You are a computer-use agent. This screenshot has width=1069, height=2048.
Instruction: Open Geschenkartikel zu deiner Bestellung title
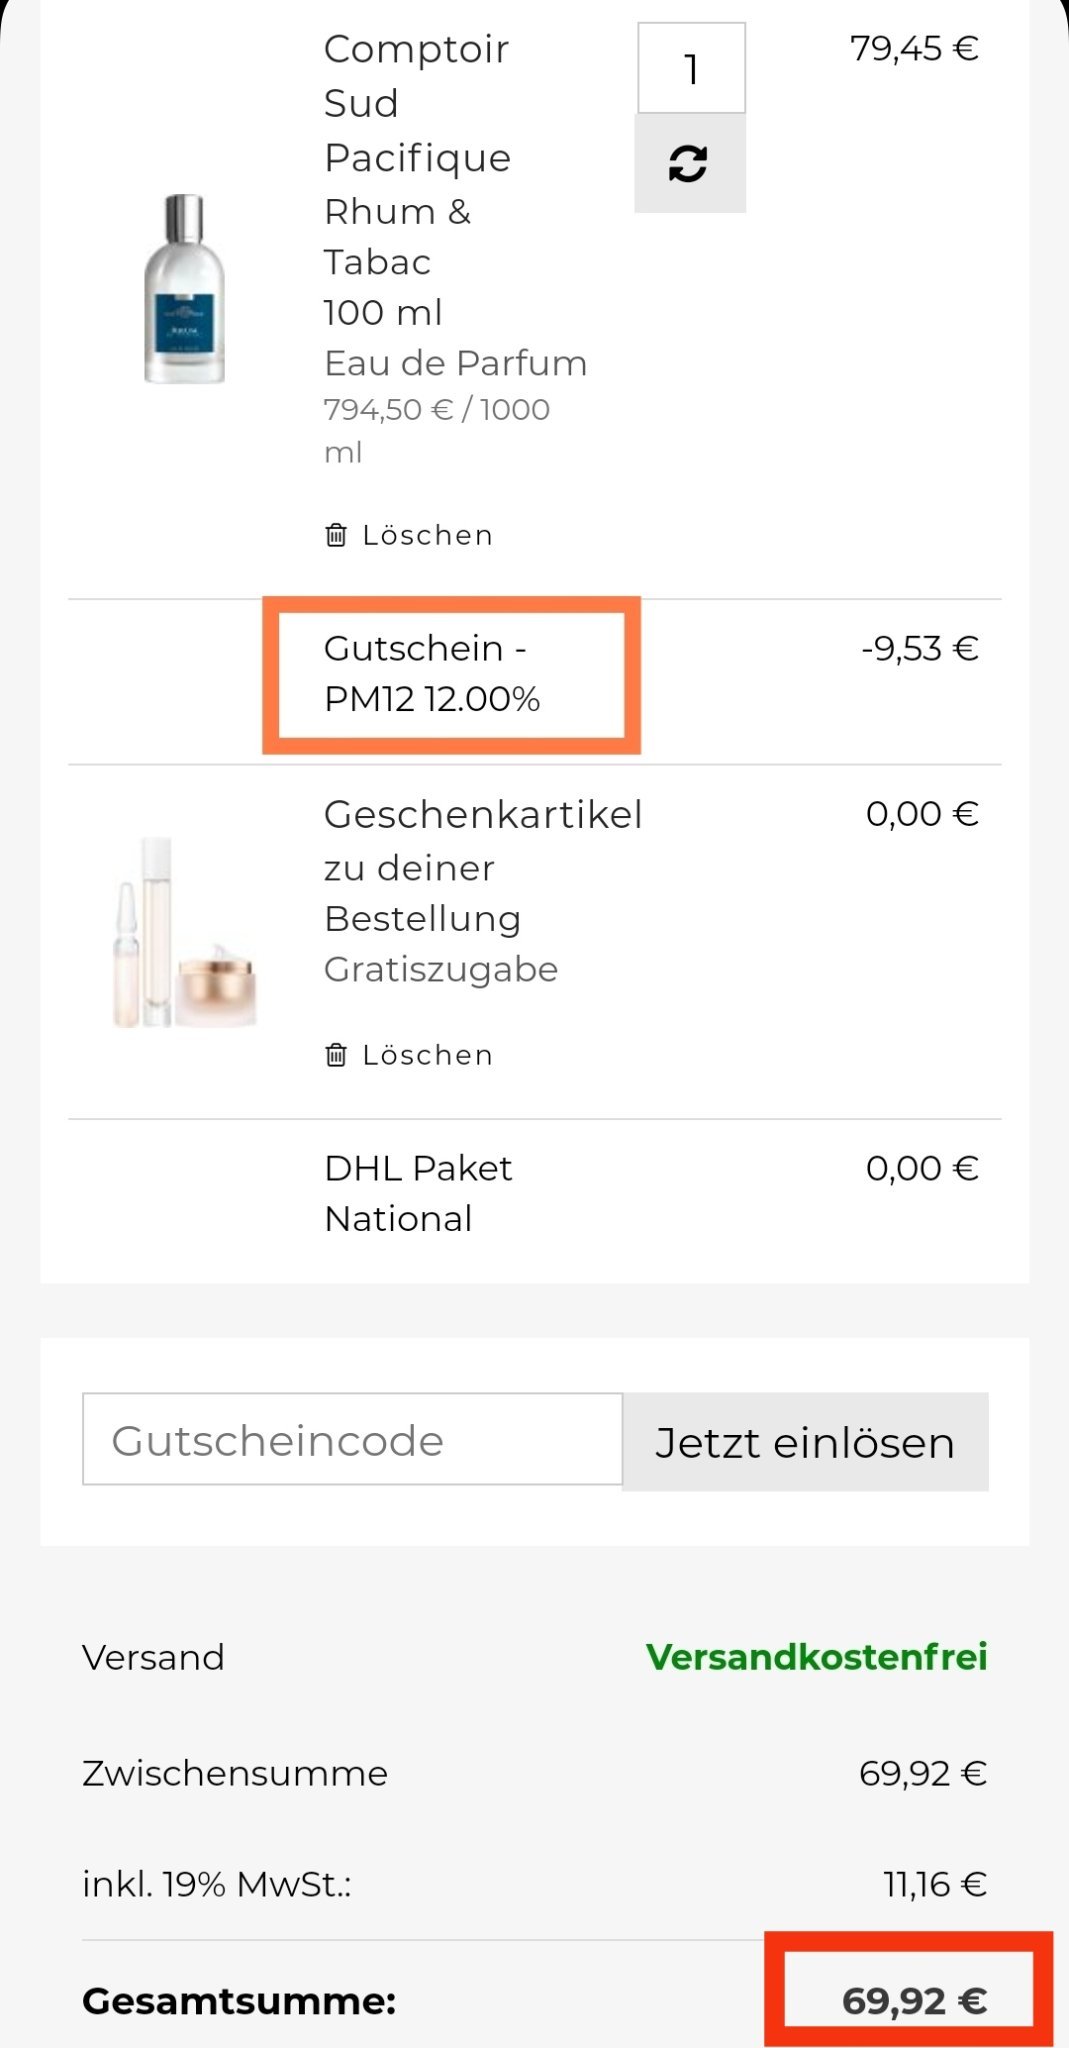tap(482, 866)
